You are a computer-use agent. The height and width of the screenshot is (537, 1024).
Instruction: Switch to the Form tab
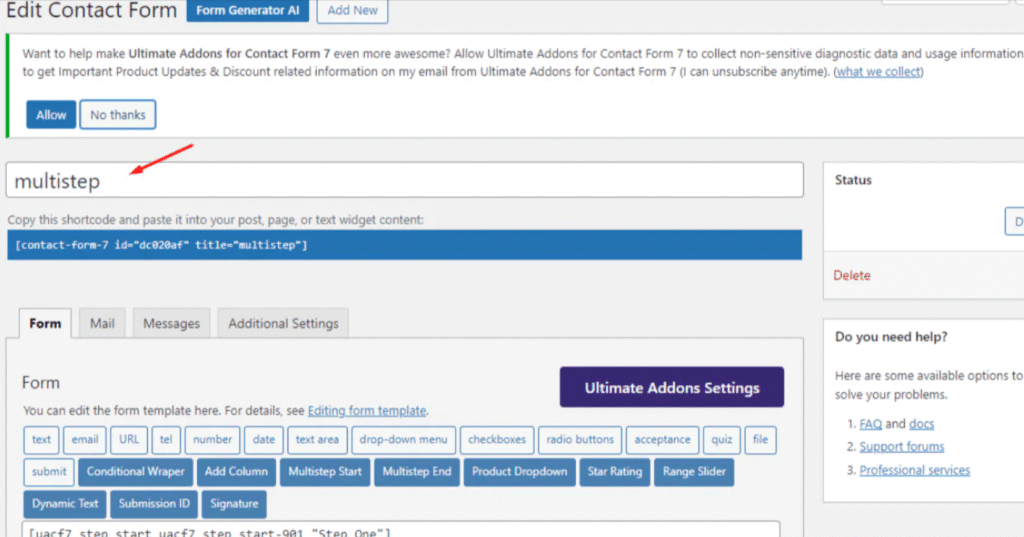point(45,323)
